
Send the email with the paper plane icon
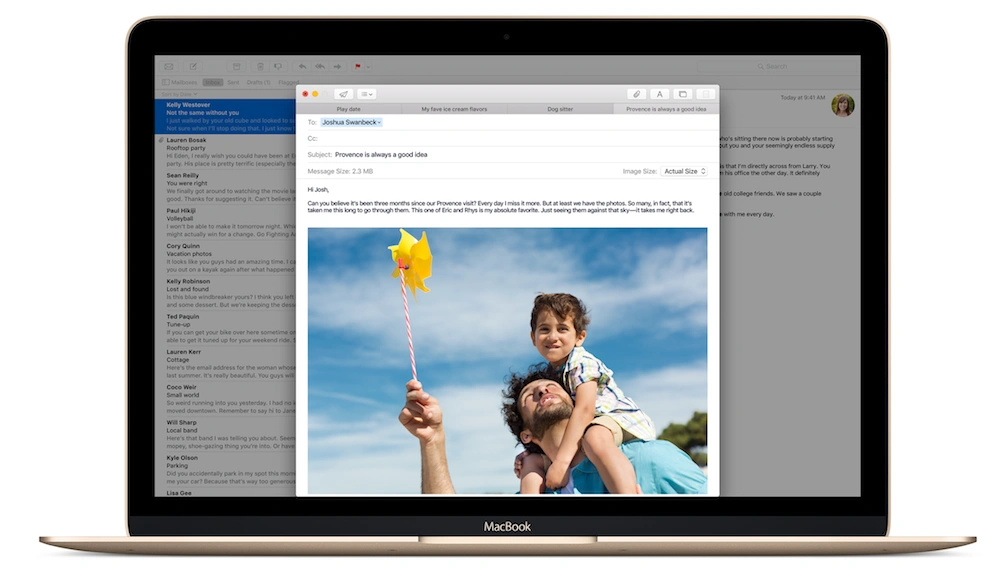(x=342, y=92)
